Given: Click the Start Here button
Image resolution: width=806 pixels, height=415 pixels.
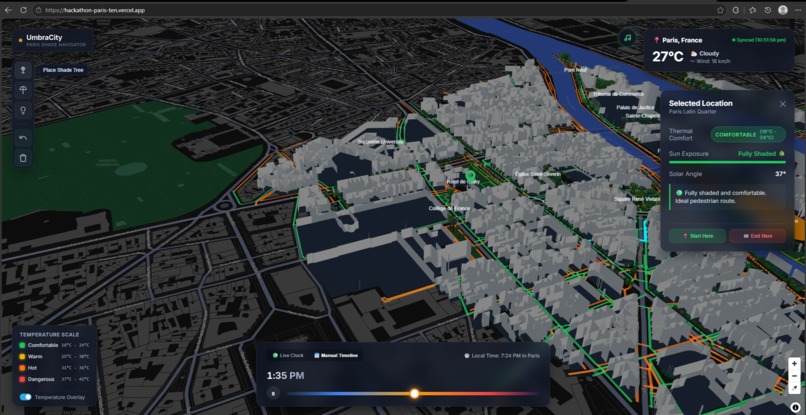Looking at the screenshot, I should [697, 236].
